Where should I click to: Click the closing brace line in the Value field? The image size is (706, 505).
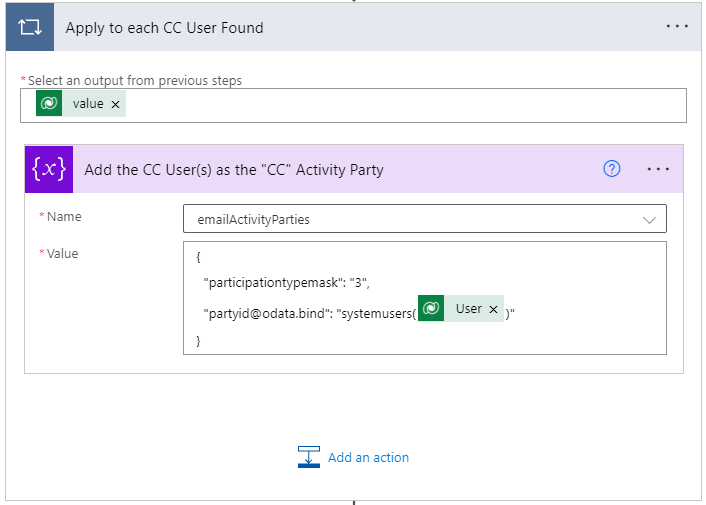tap(198, 341)
